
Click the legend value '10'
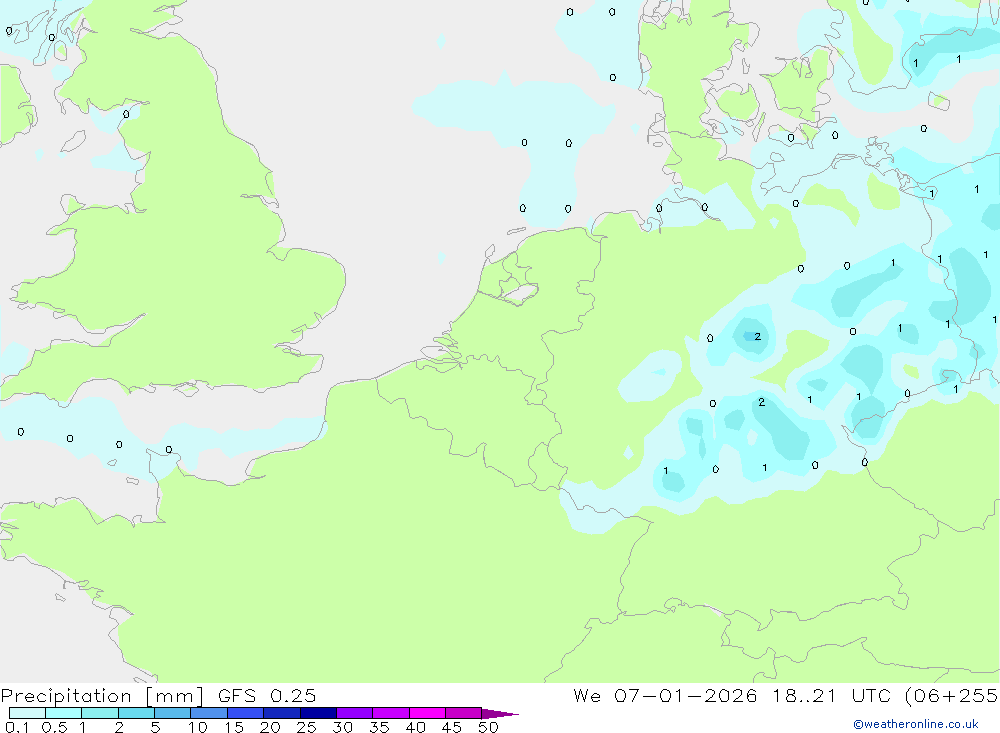198,727
